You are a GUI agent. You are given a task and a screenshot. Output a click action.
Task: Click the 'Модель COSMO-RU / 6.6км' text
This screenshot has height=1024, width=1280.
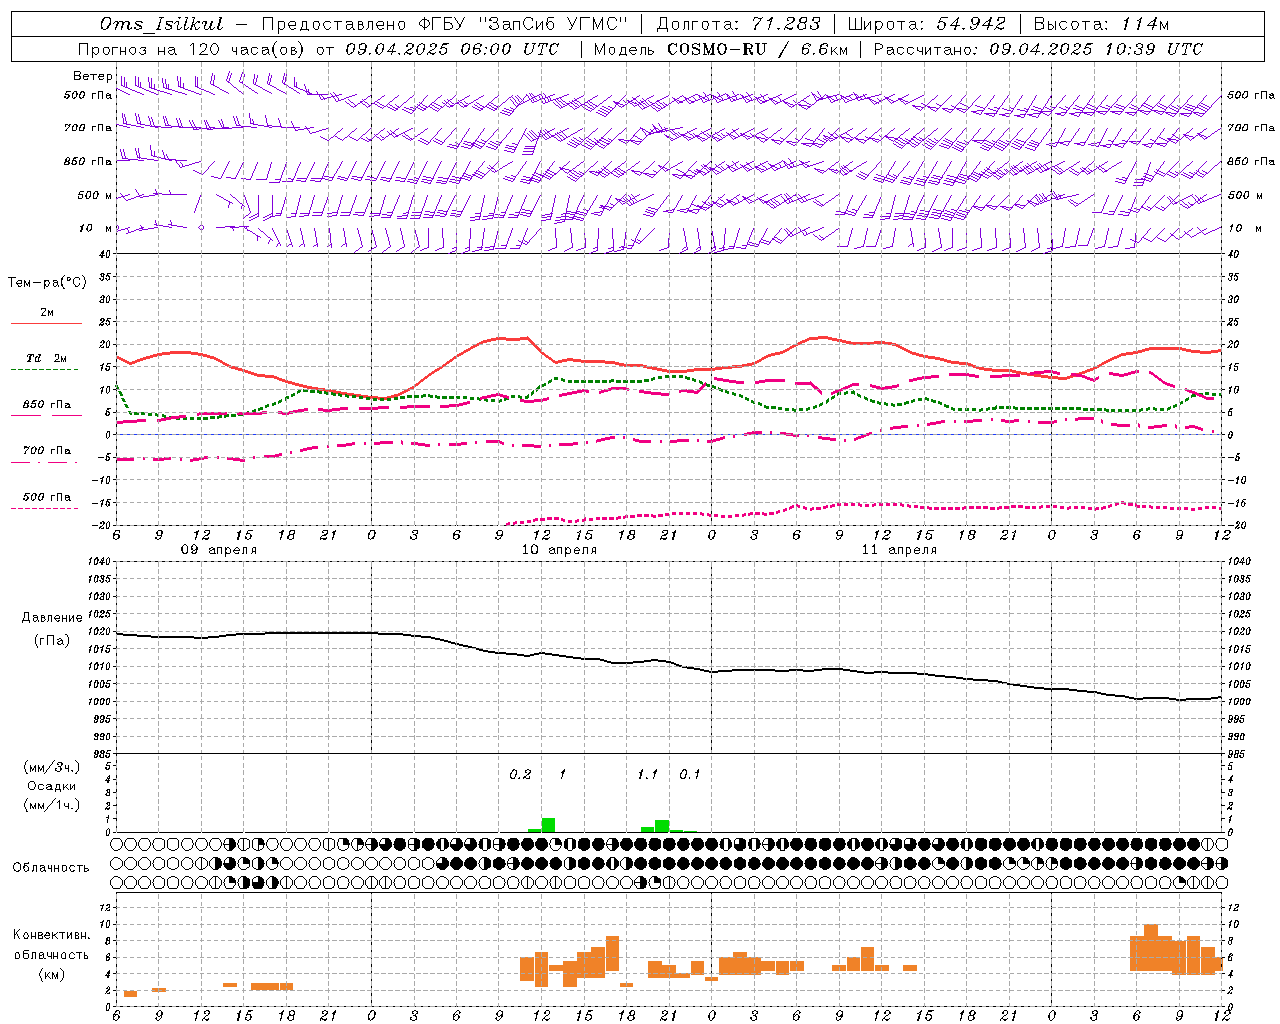click(x=720, y=49)
